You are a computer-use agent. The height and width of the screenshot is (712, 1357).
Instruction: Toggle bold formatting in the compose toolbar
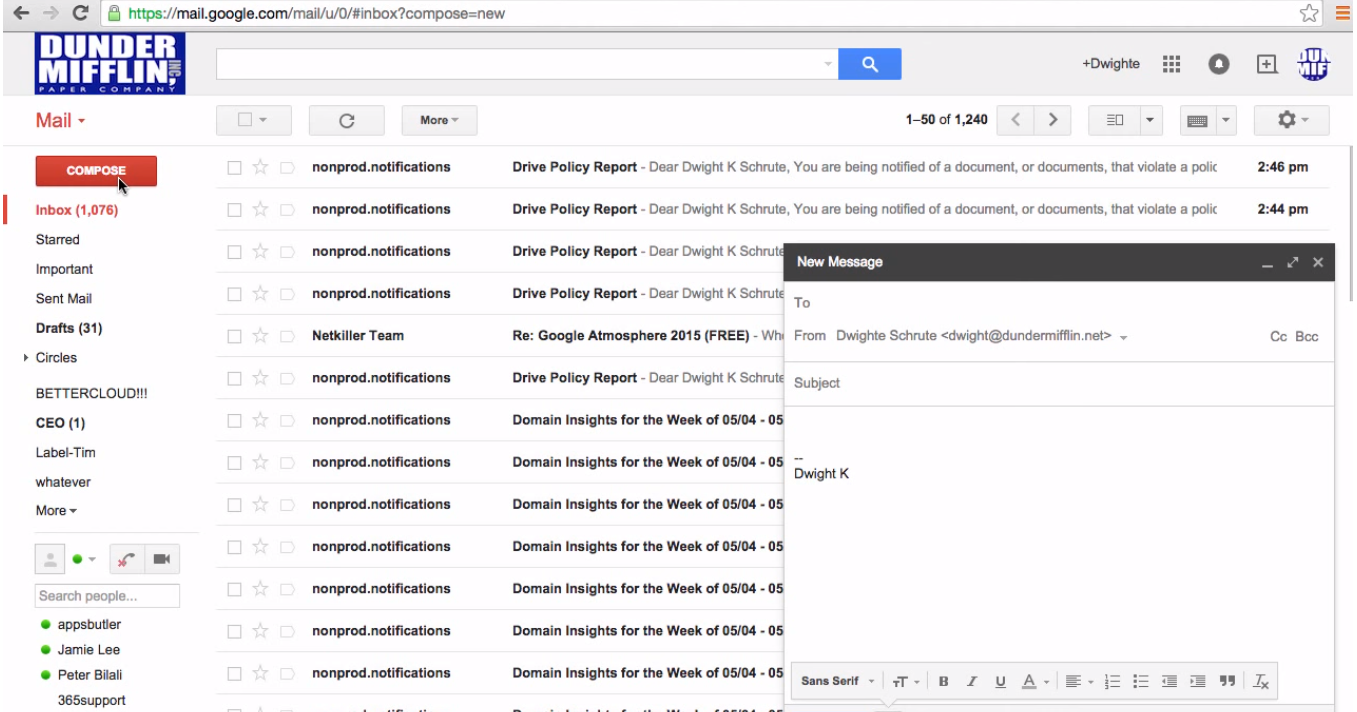942,681
